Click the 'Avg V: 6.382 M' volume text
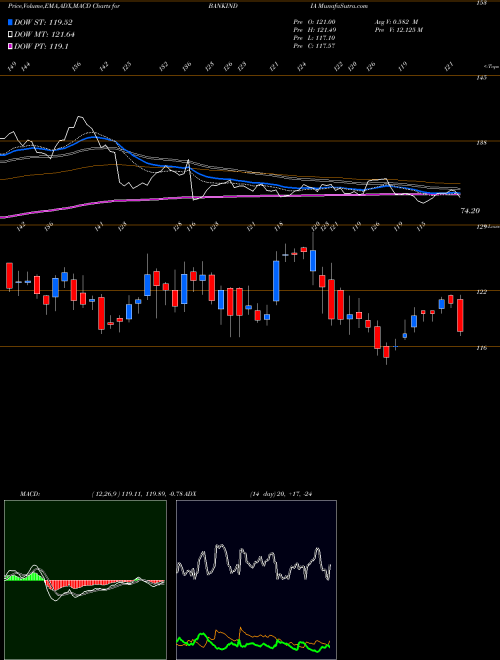This screenshot has height=660, width=500. [x=396, y=22]
